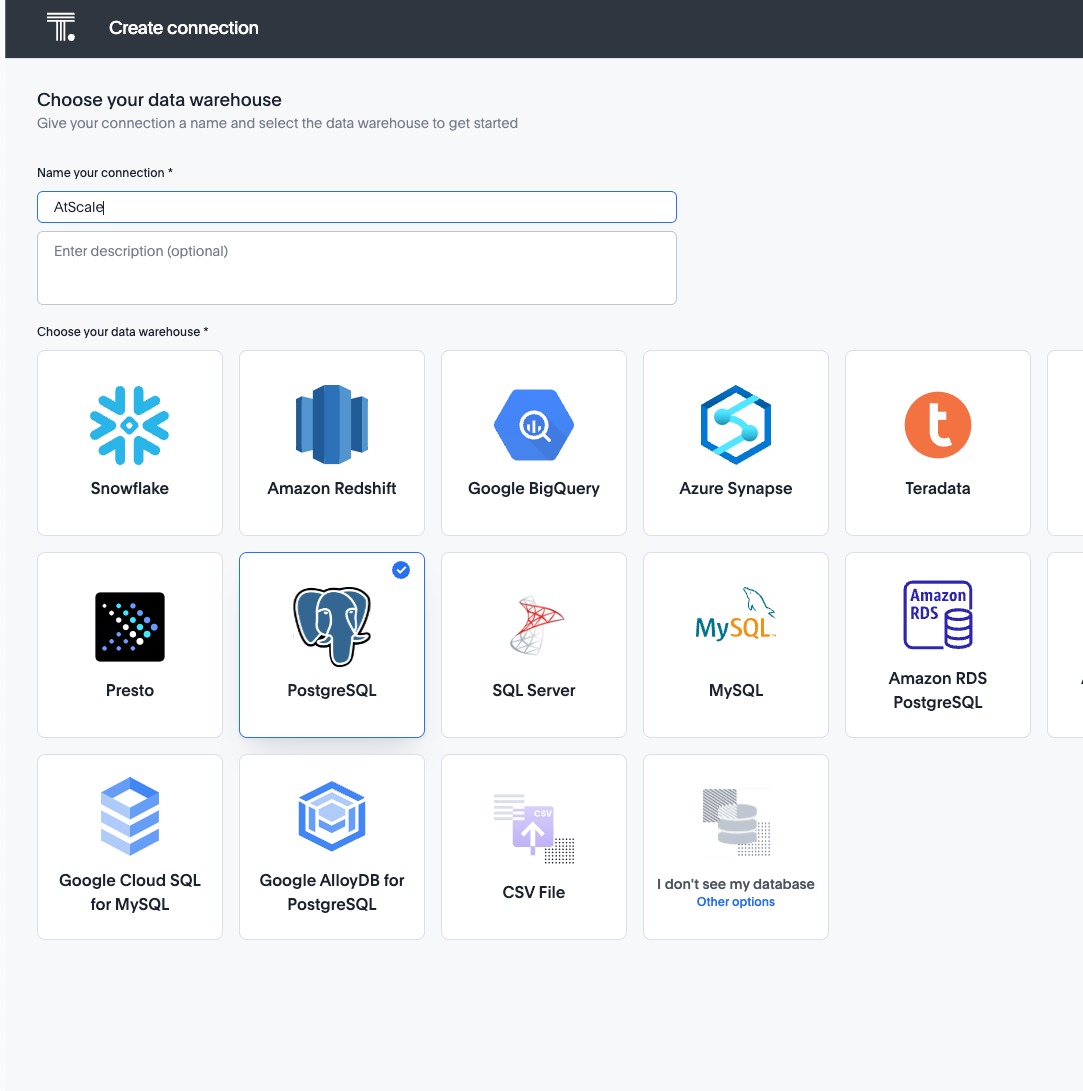The image size is (1083, 1091).
Task: Pick the Amazon RDS logo icon
Action: [x=938, y=615]
